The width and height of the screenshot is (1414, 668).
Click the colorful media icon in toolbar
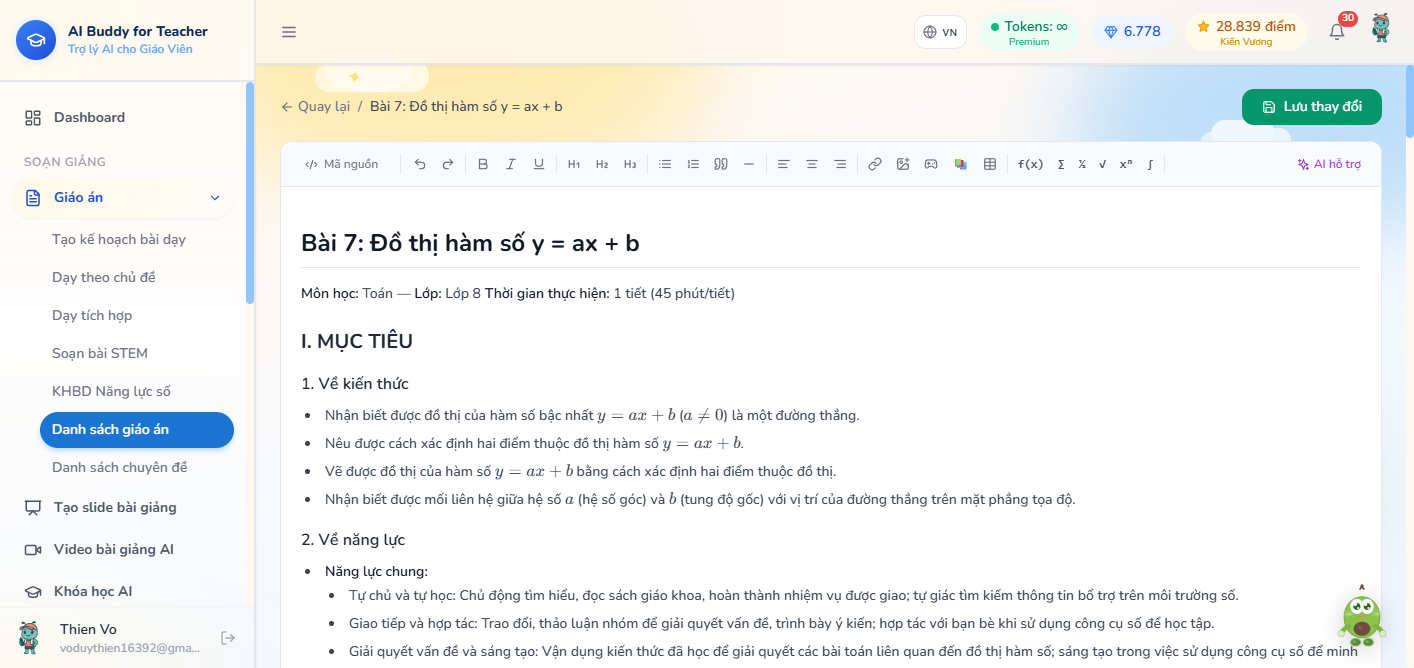[960, 164]
